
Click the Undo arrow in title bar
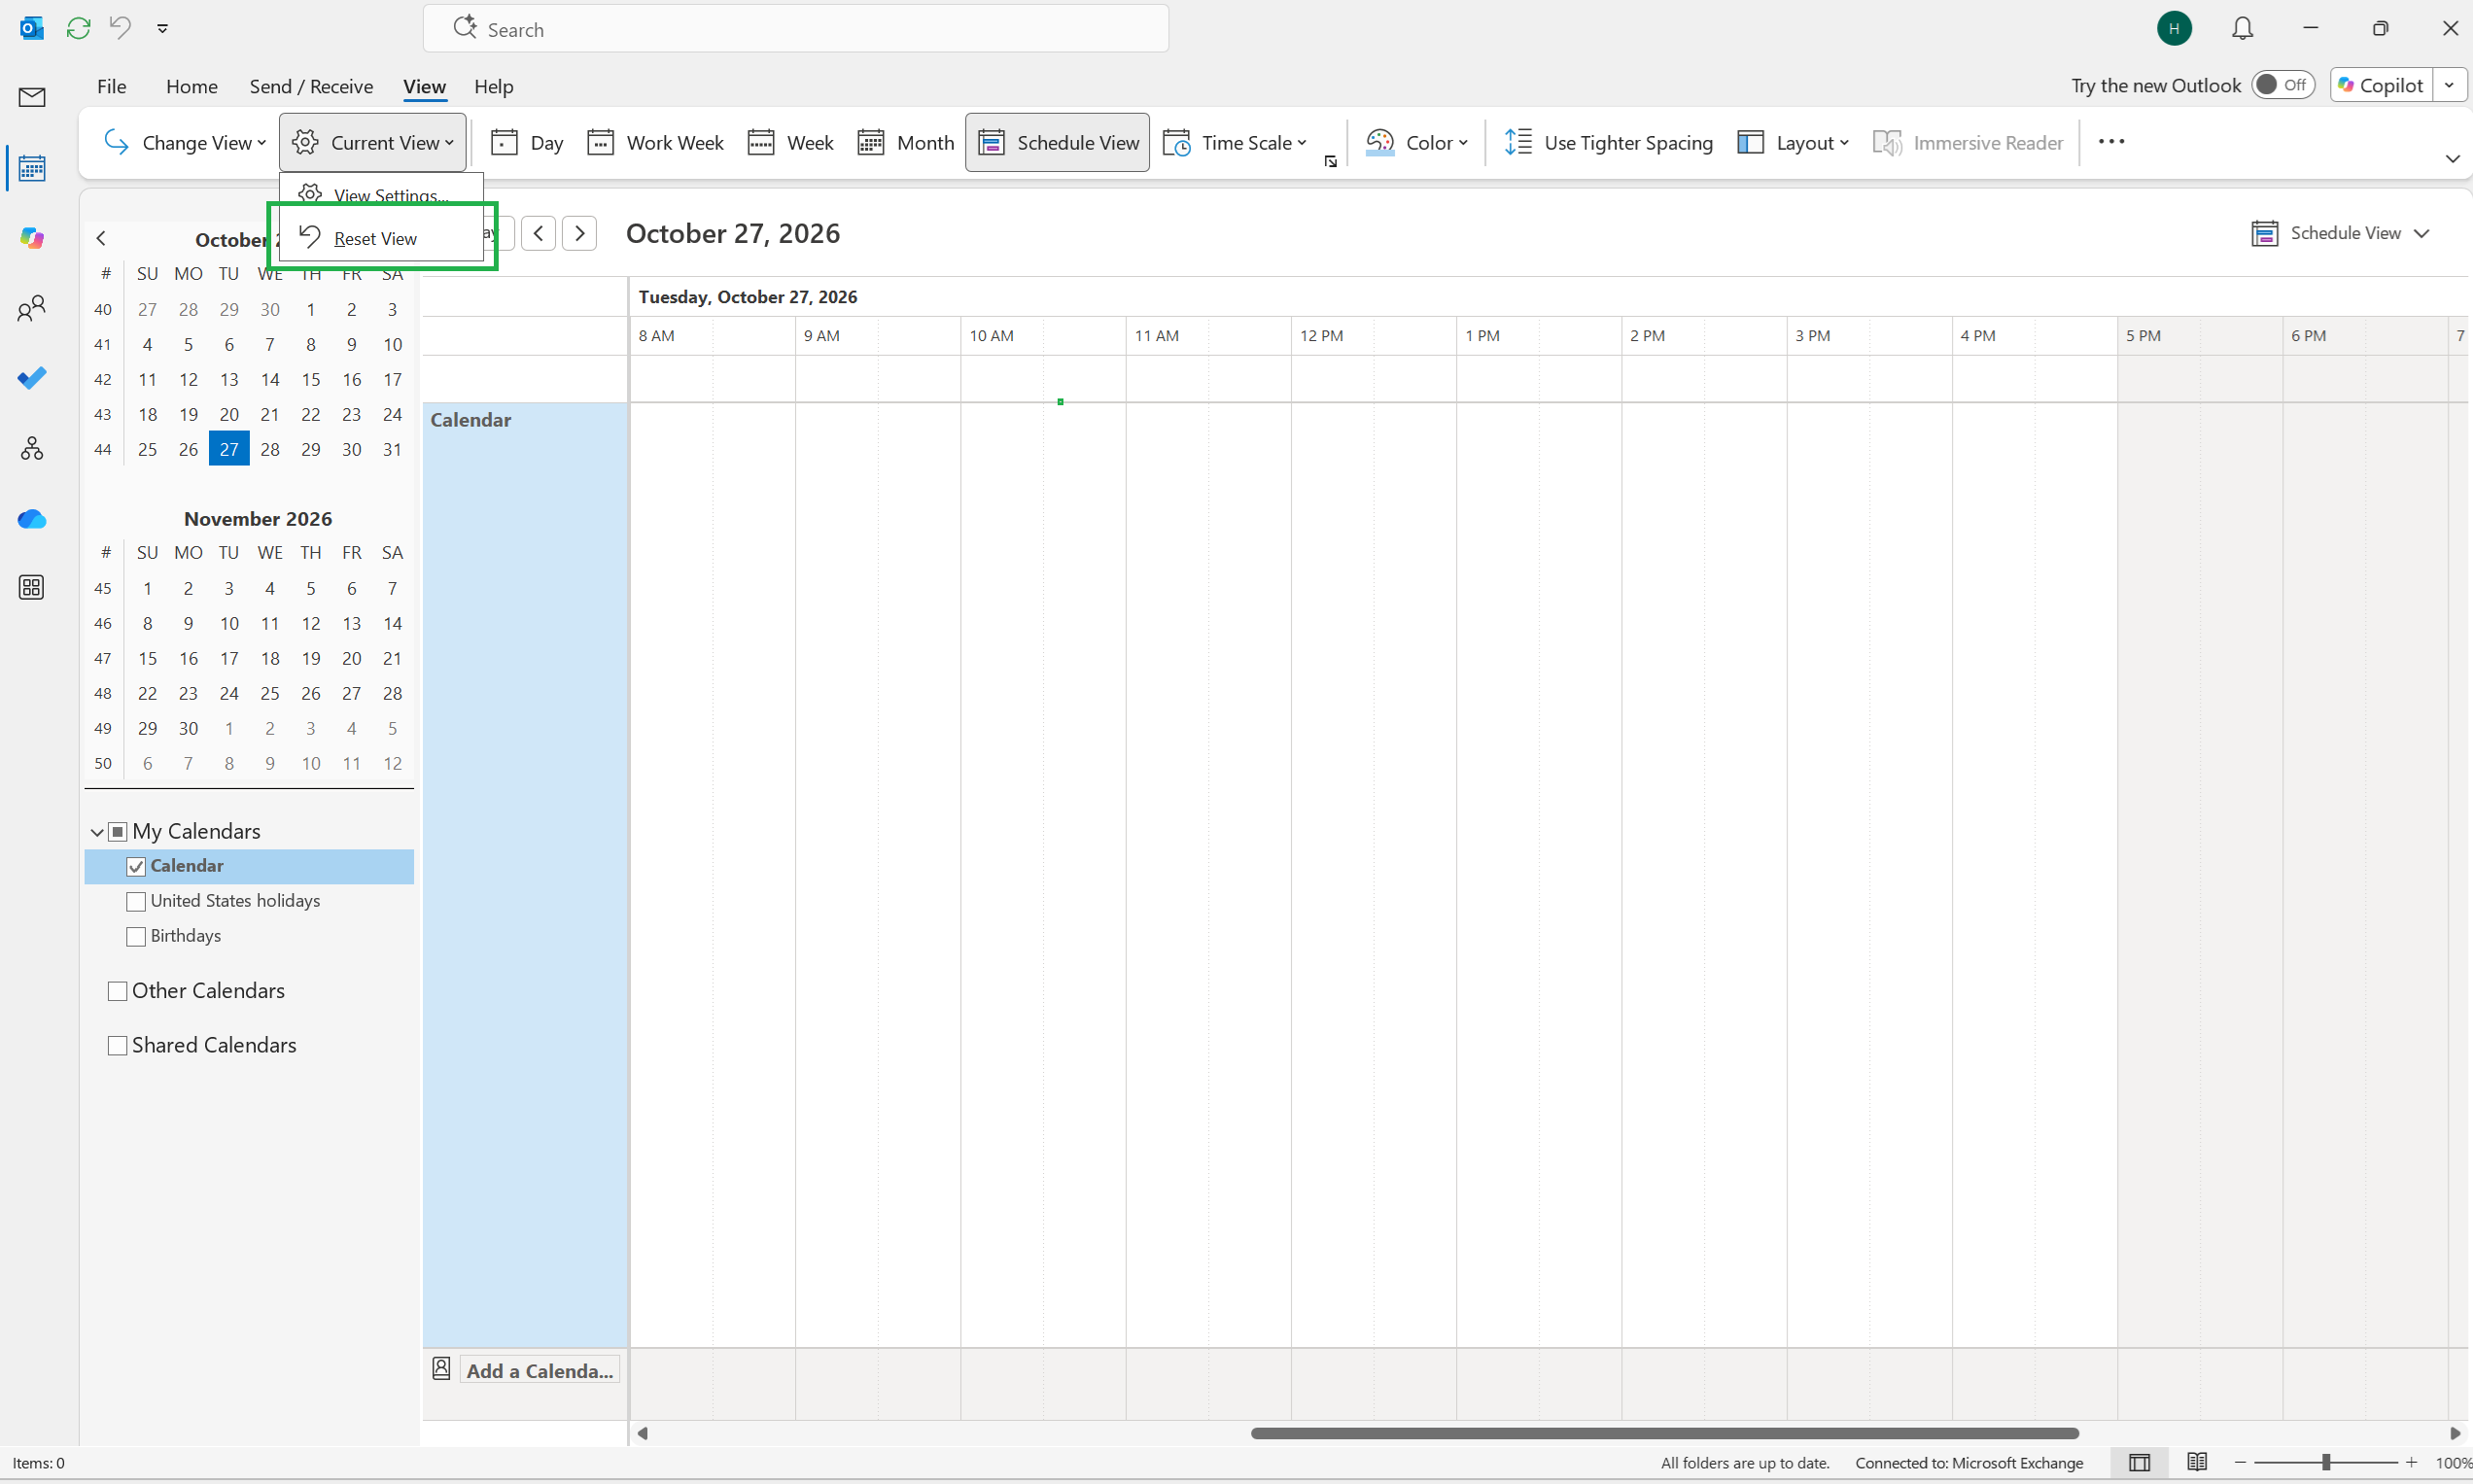120,28
